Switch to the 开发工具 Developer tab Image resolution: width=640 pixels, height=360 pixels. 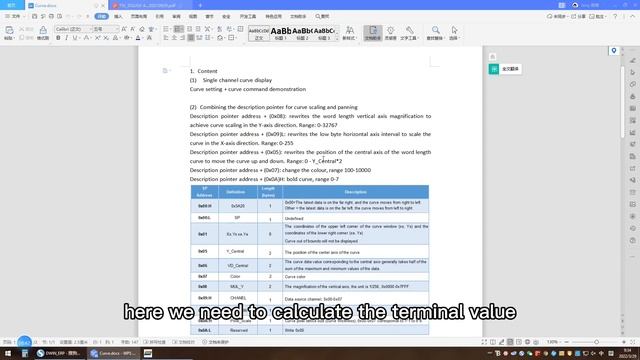tap(248, 16)
